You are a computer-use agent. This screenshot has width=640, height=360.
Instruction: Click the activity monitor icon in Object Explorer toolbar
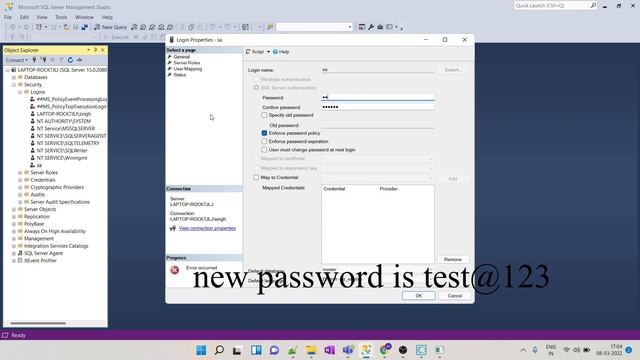[x=80, y=60]
